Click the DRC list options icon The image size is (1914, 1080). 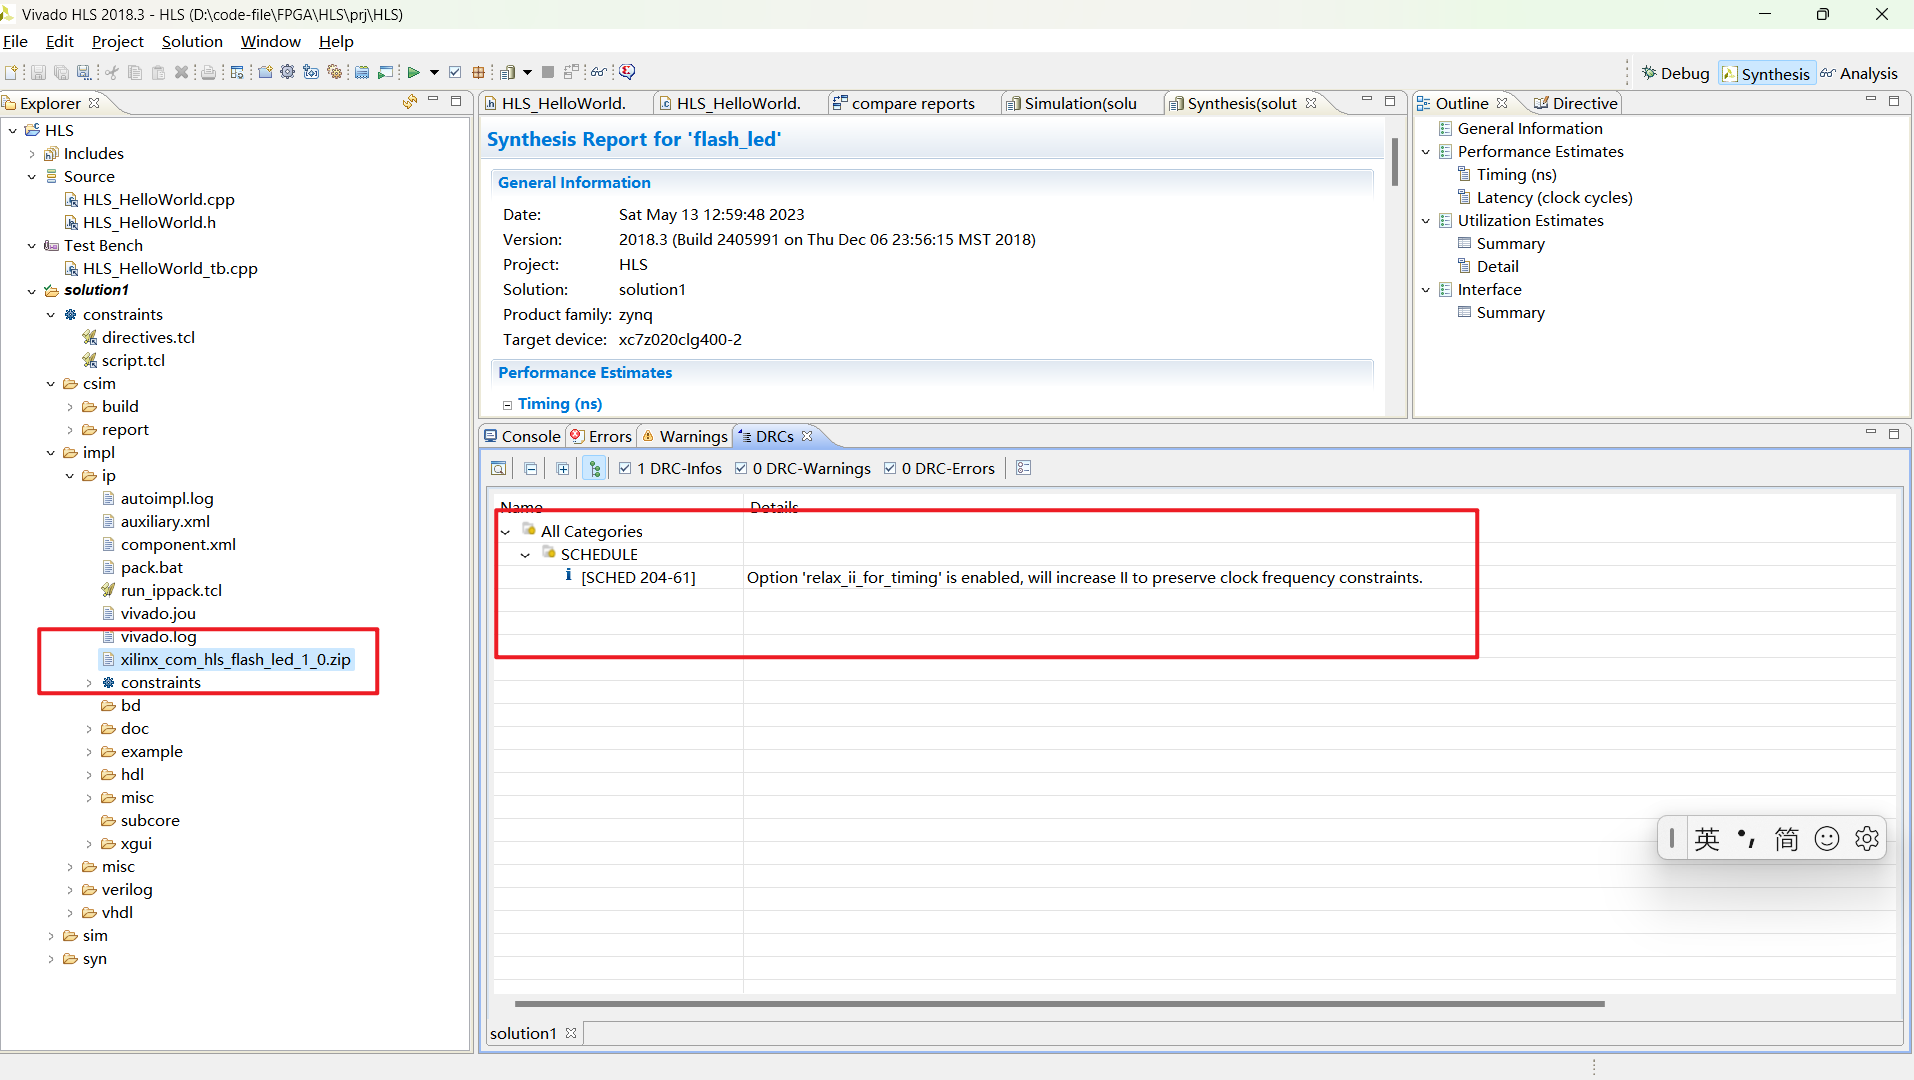pos(1023,468)
